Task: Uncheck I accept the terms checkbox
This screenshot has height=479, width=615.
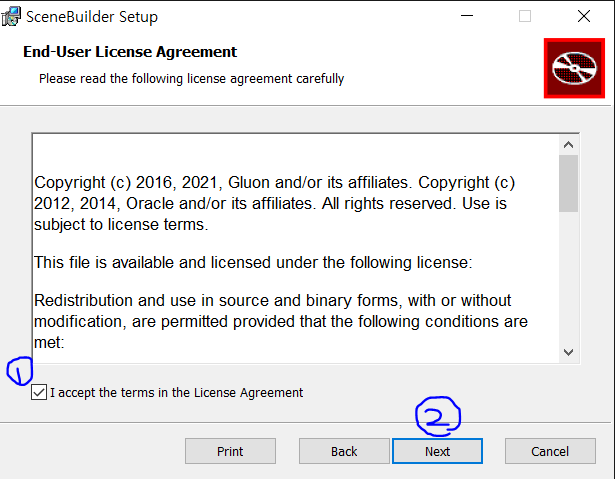Action: pyautogui.click(x=39, y=392)
